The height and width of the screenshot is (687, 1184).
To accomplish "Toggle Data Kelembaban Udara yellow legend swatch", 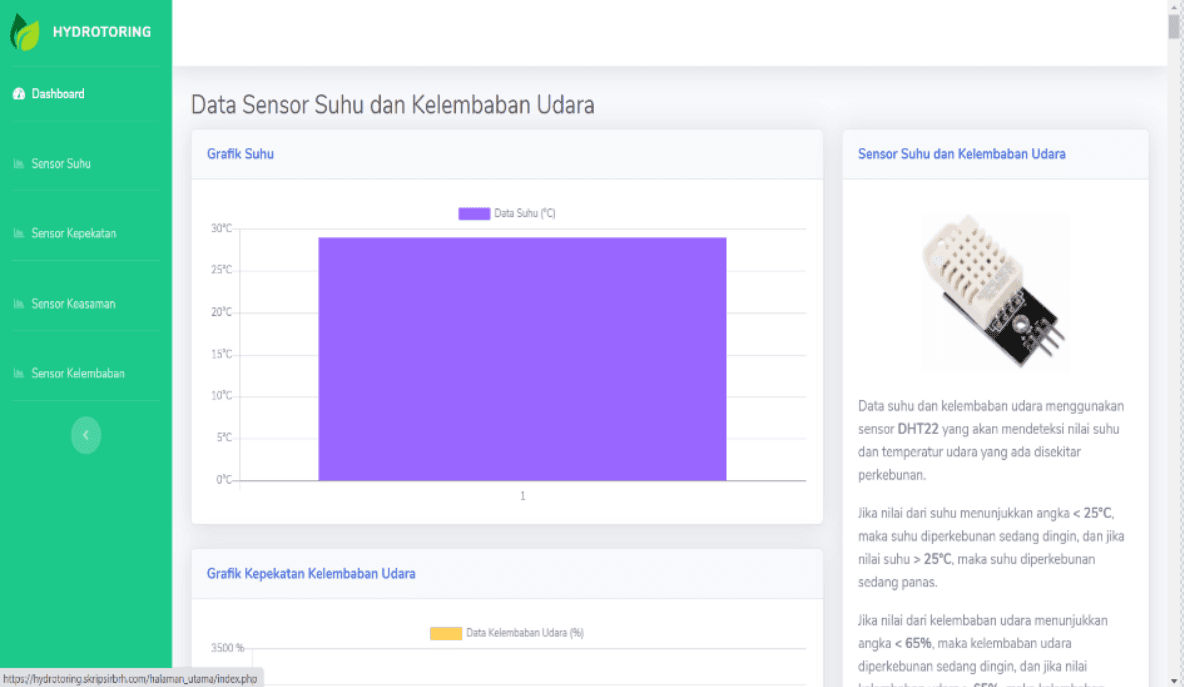I will click(446, 633).
